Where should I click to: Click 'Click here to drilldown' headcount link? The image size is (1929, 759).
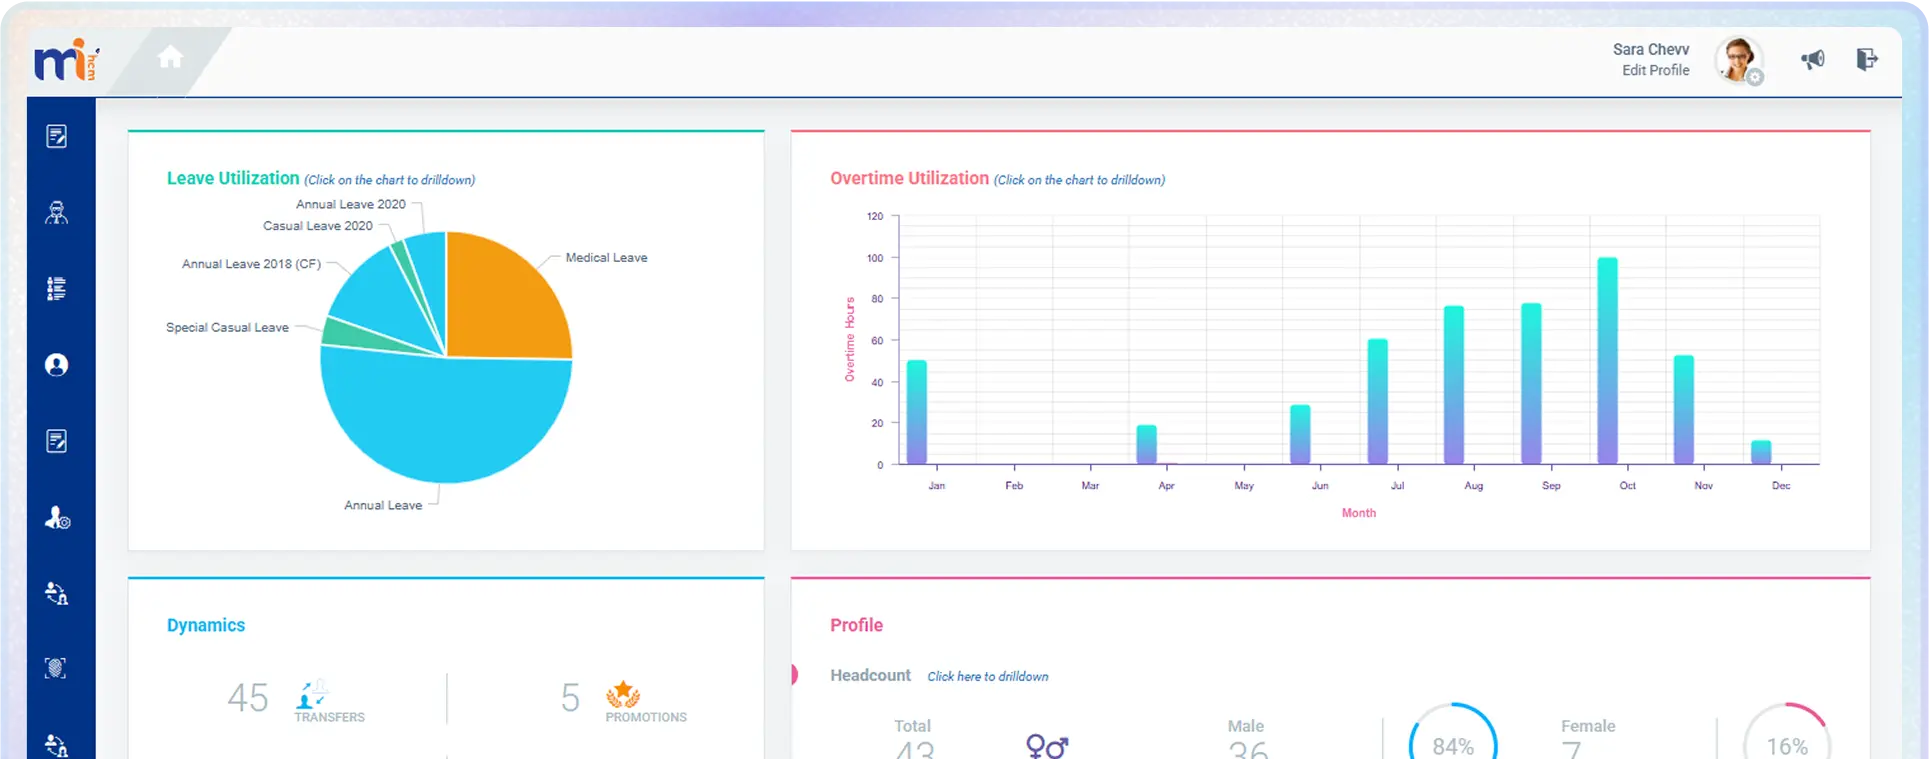[988, 676]
